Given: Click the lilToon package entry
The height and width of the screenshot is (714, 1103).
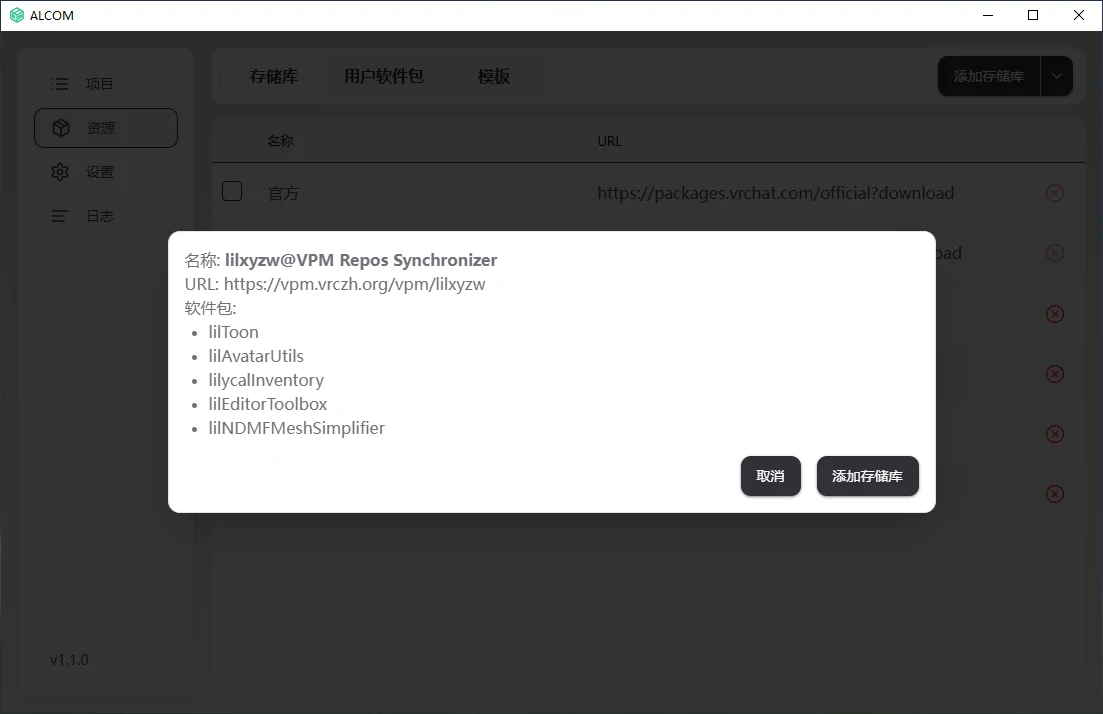Looking at the screenshot, I should click(x=234, y=332).
